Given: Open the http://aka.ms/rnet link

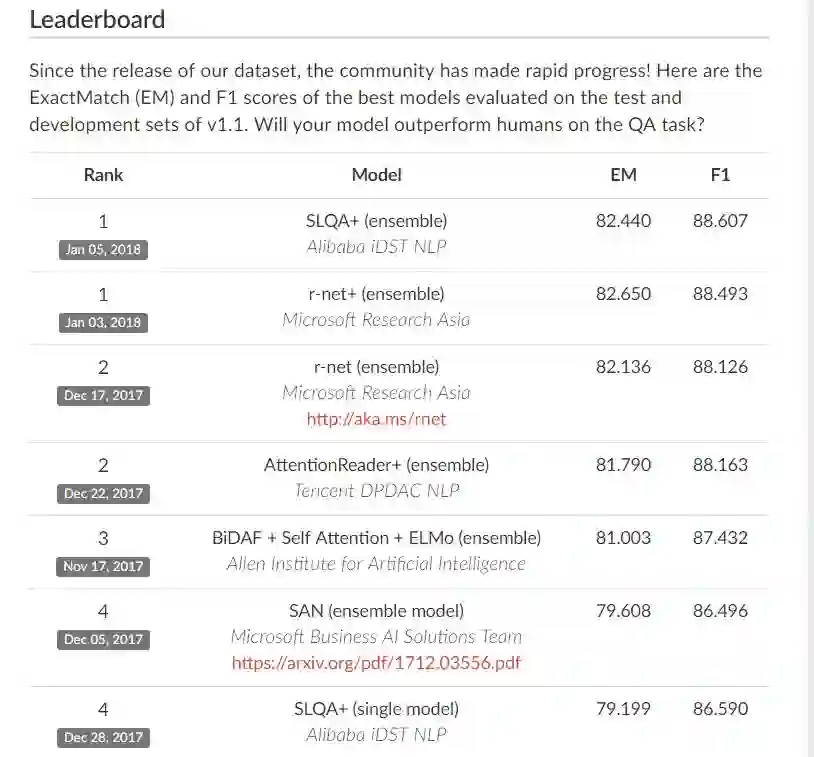Looking at the screenshot, I should [x=376, y=420].
